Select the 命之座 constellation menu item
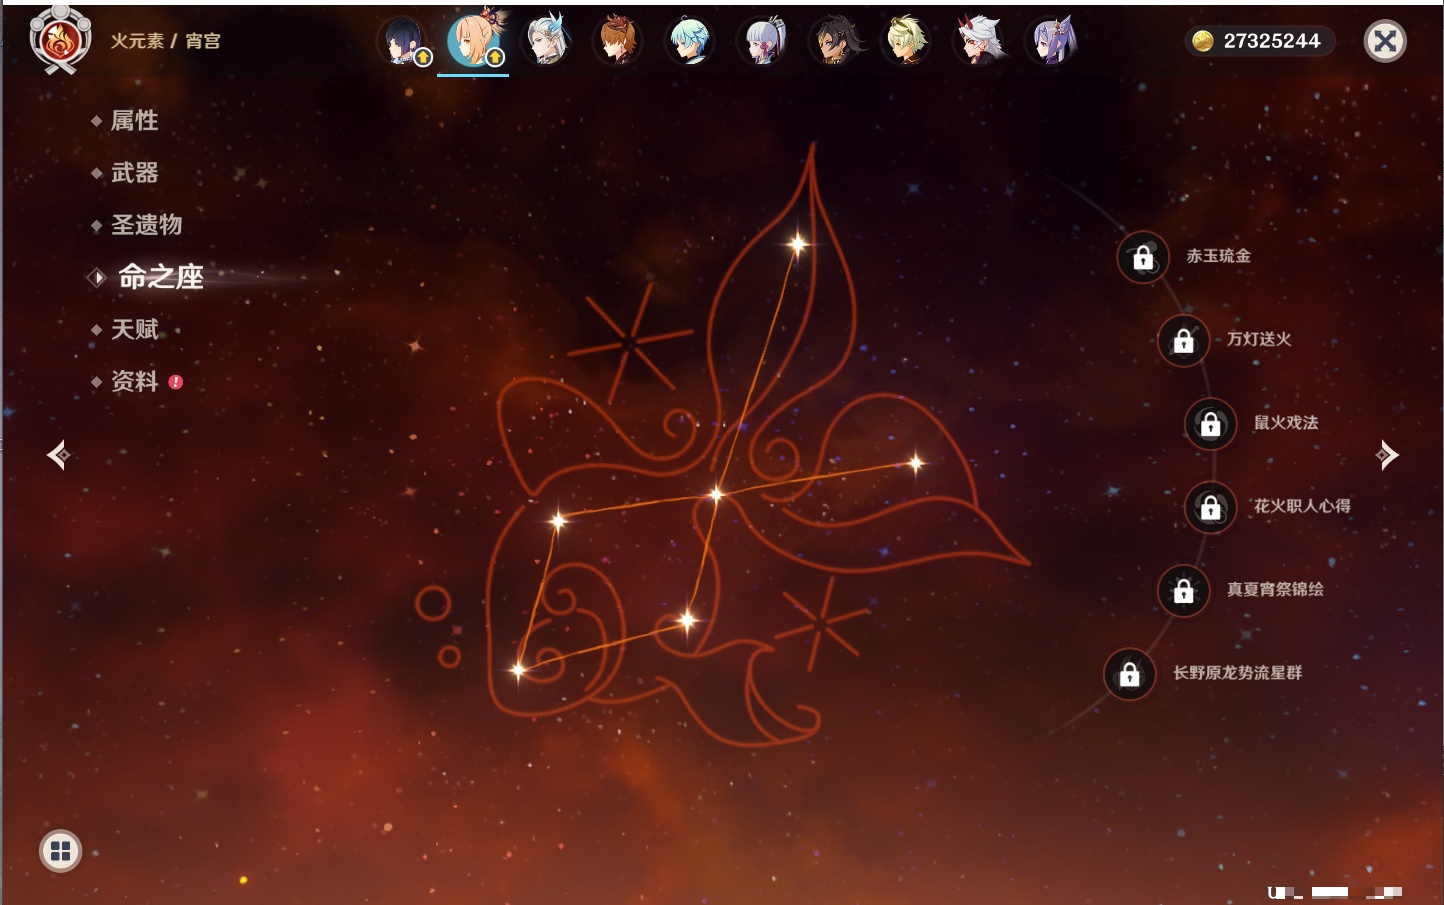 161,277
